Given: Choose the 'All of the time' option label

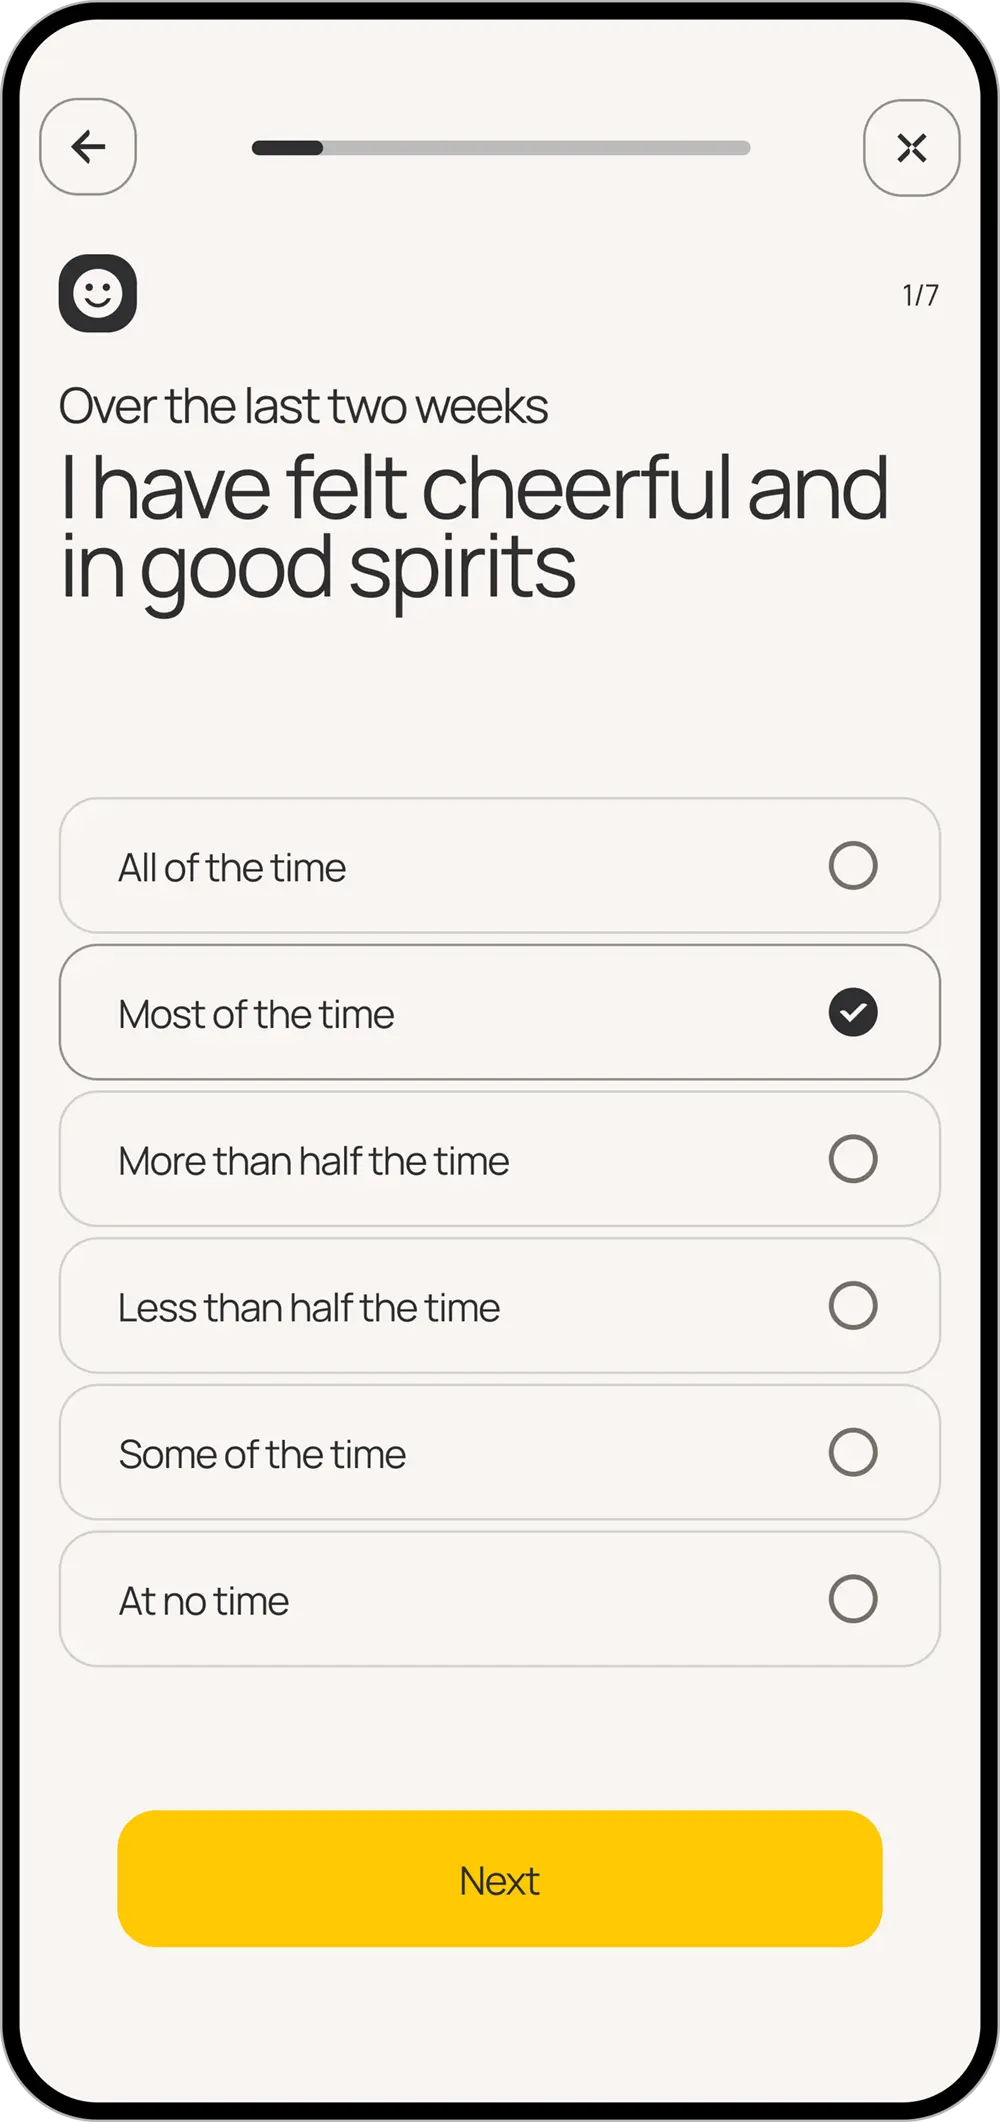Looking at the screenshot, I should point(232,868).
